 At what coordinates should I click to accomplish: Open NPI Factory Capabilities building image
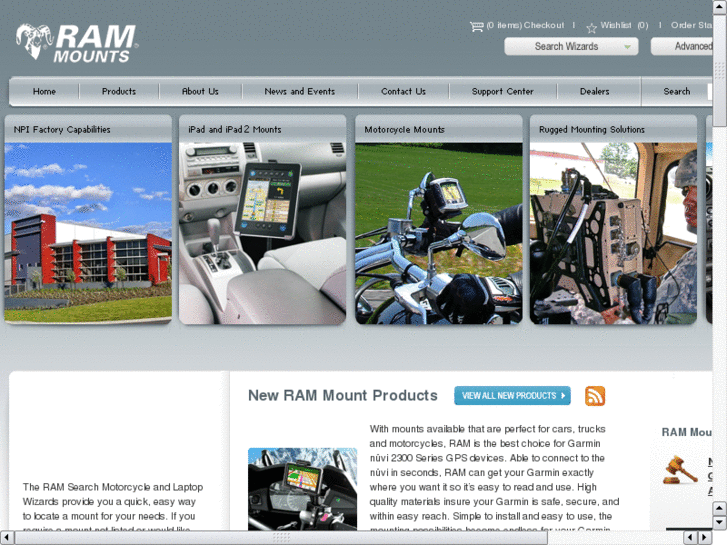tap(88, 233)
